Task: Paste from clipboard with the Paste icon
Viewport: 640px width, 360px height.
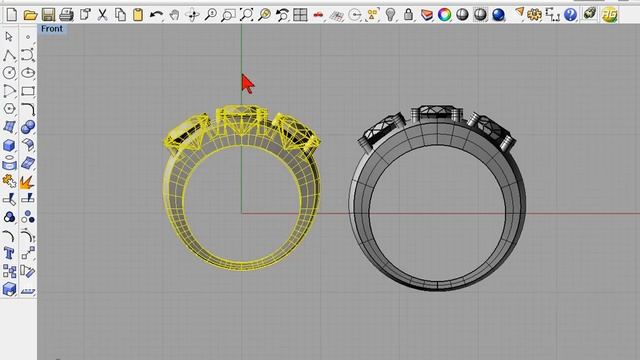Action: (138, 15)
